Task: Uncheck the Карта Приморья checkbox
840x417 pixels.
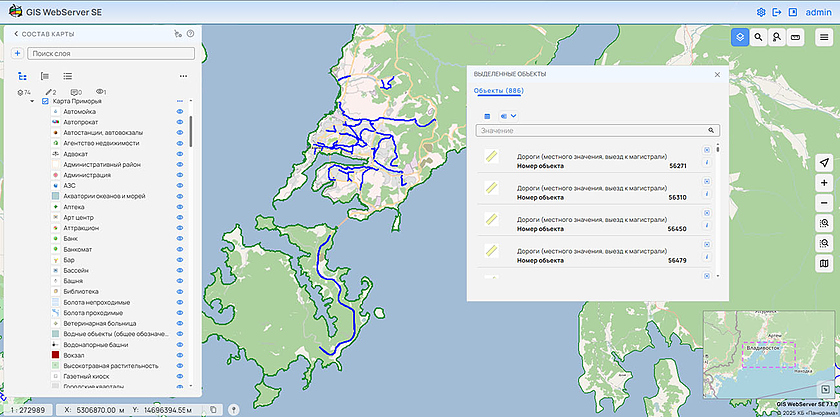Action: tap(45, 101)
